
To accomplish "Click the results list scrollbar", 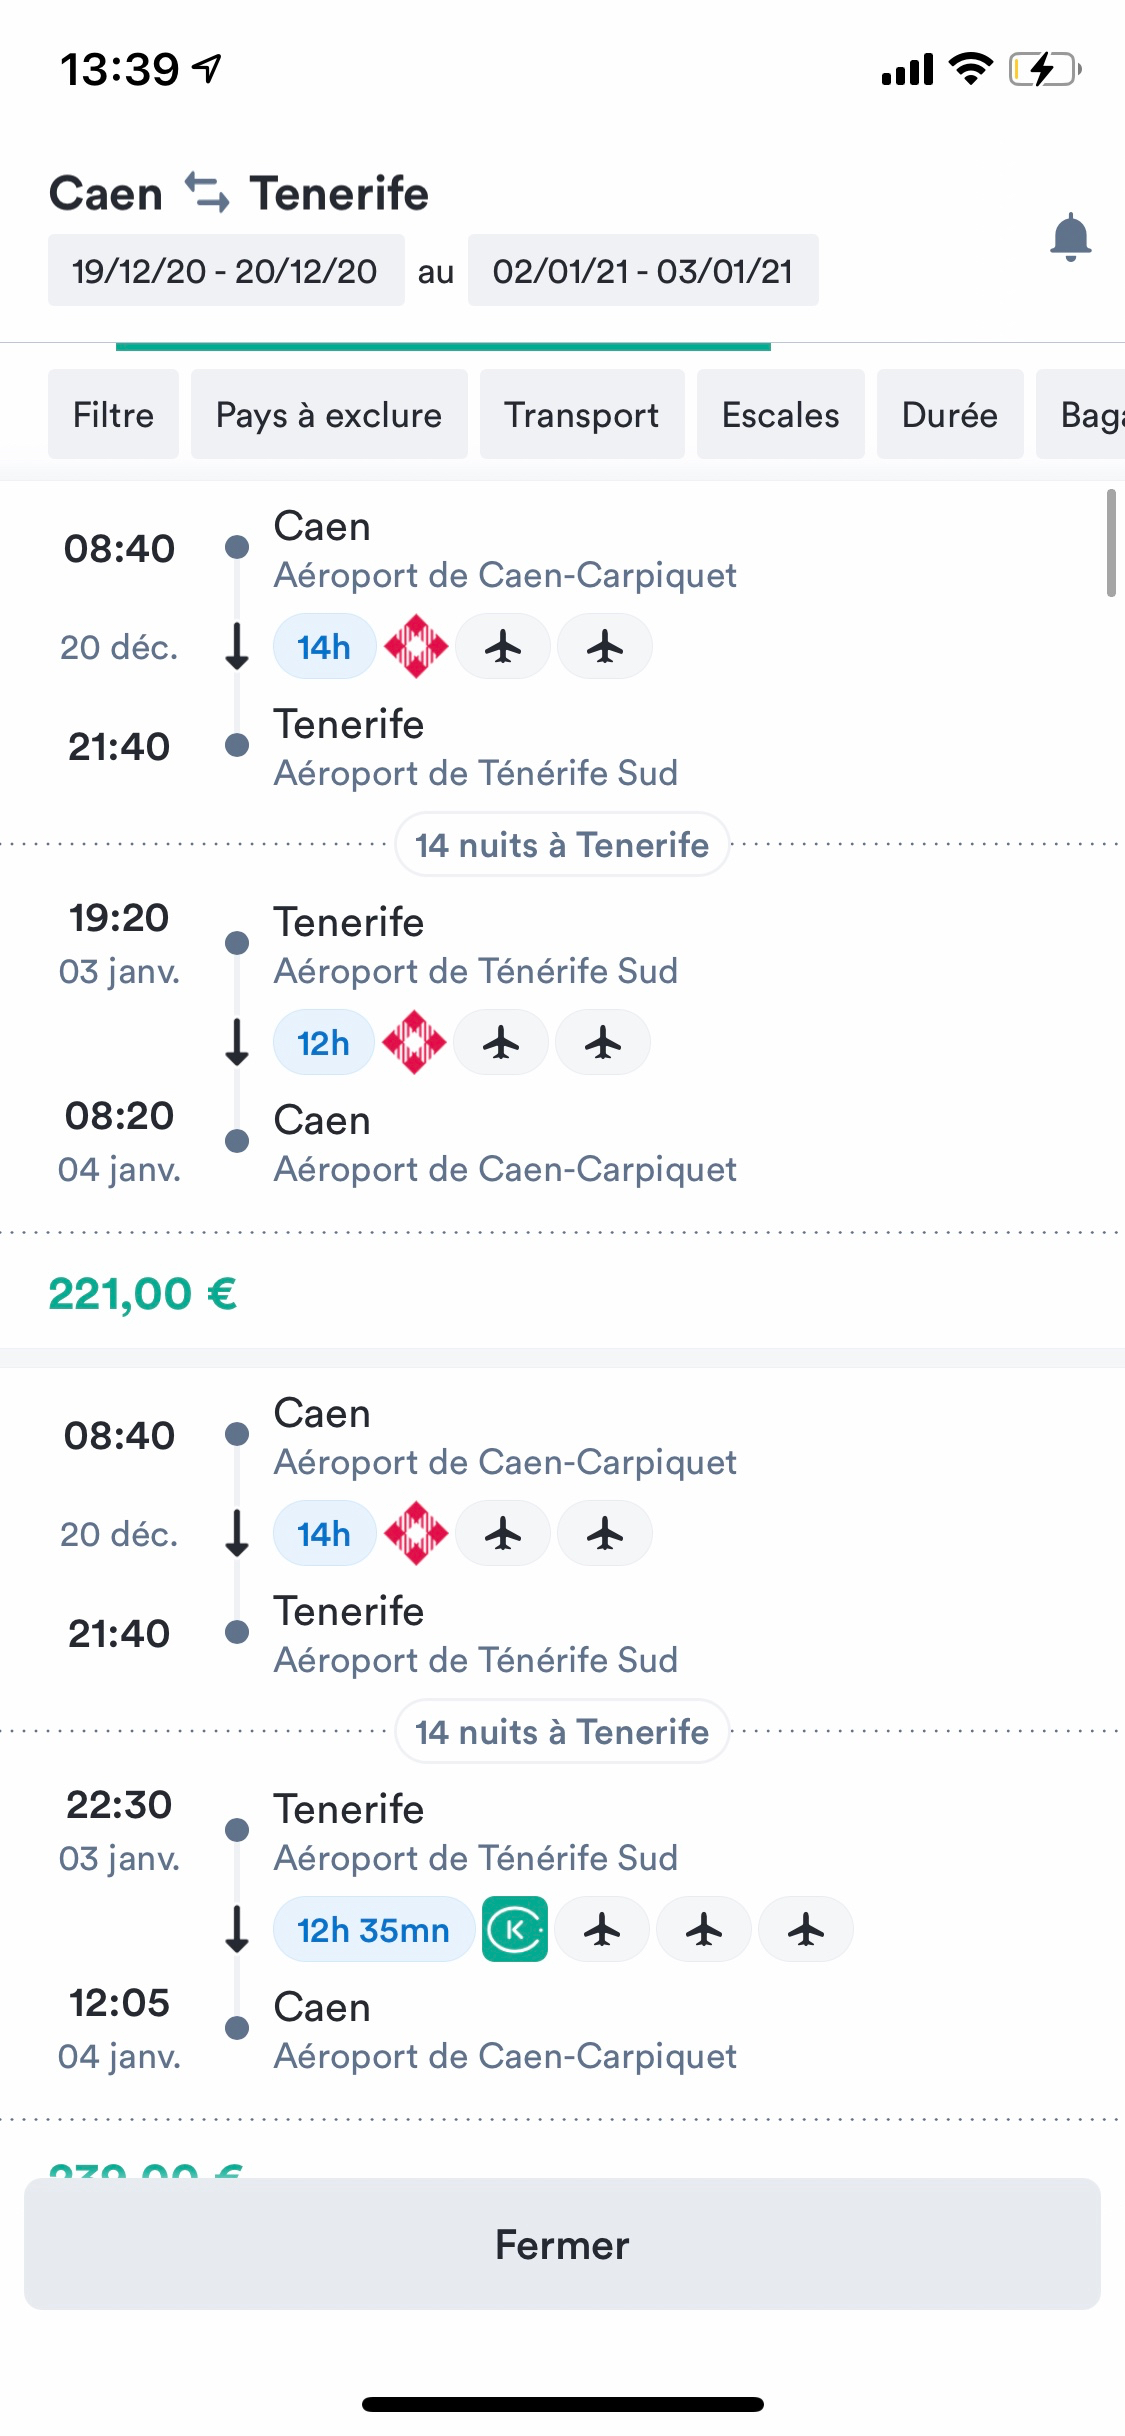I will (x=1110, y=543).
